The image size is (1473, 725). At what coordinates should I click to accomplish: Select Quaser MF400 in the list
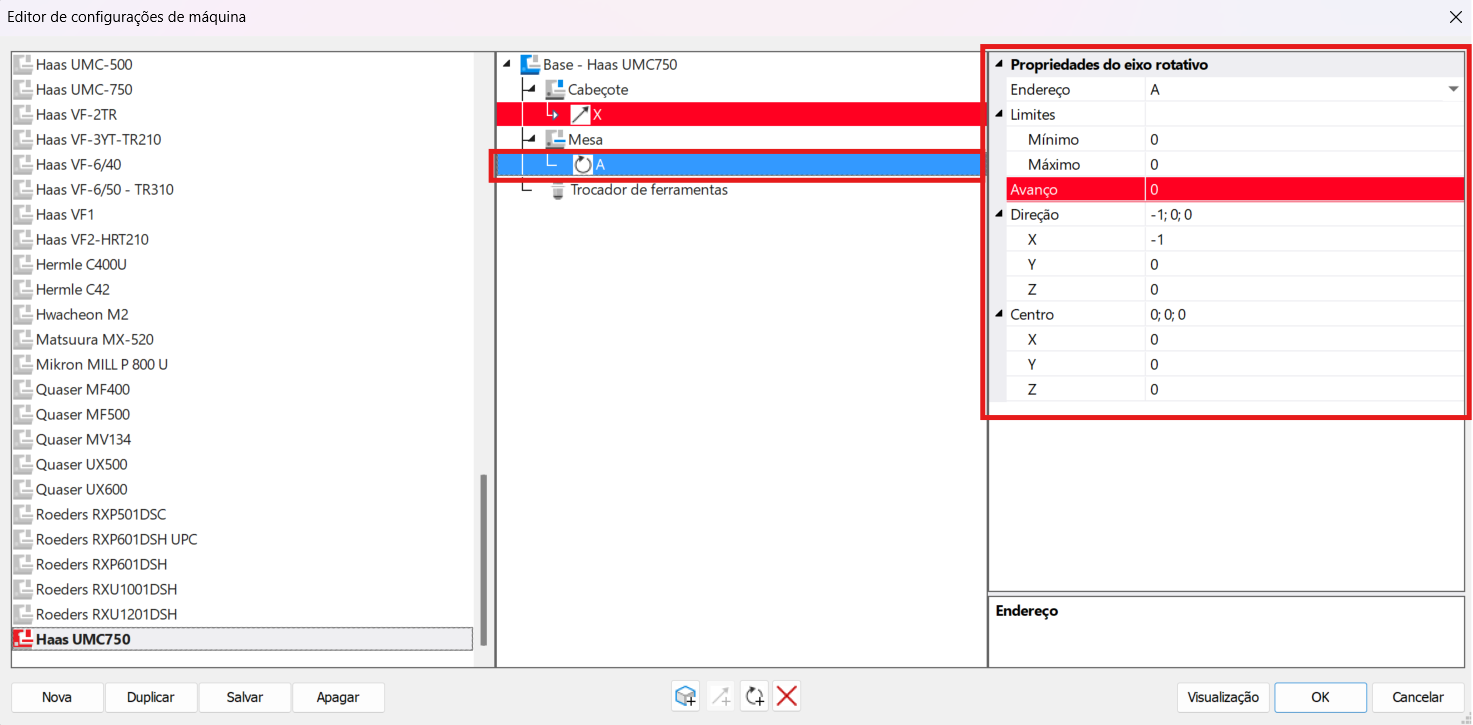pyautogui.click(x=83, y=390)
